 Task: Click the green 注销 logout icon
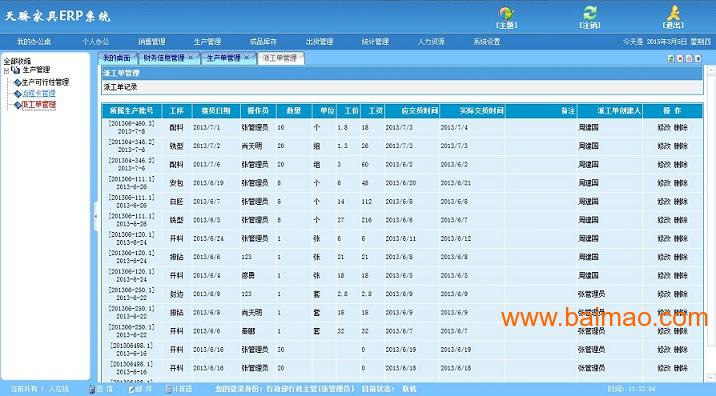pos(590,13)
